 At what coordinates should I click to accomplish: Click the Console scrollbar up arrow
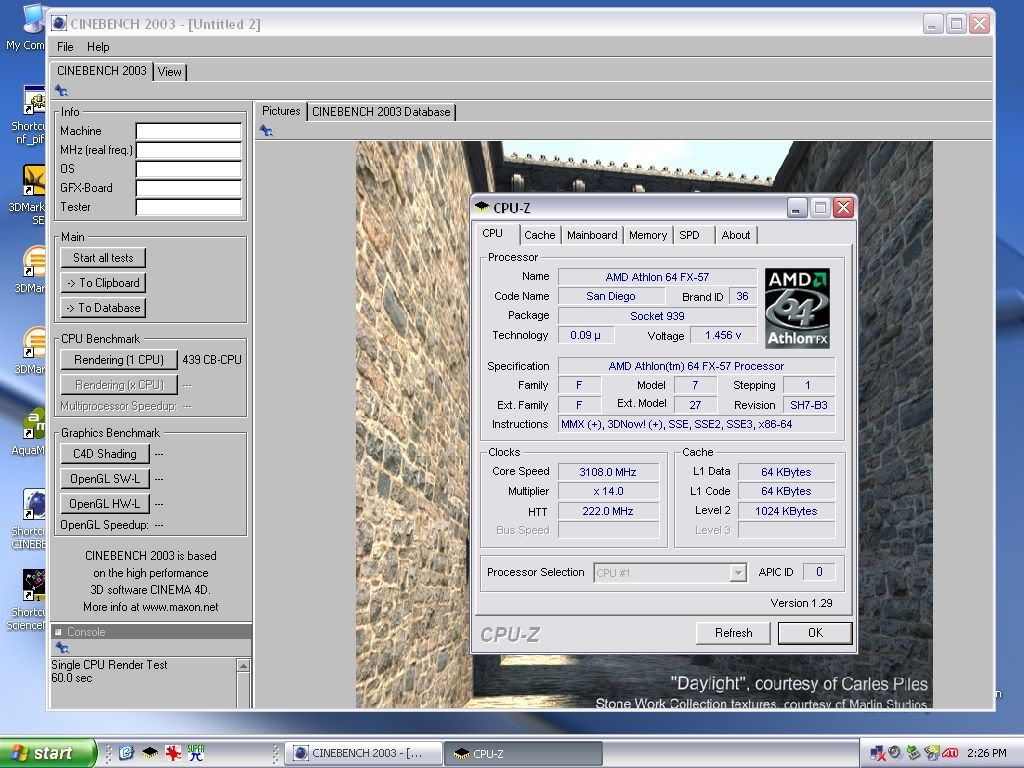243,665
